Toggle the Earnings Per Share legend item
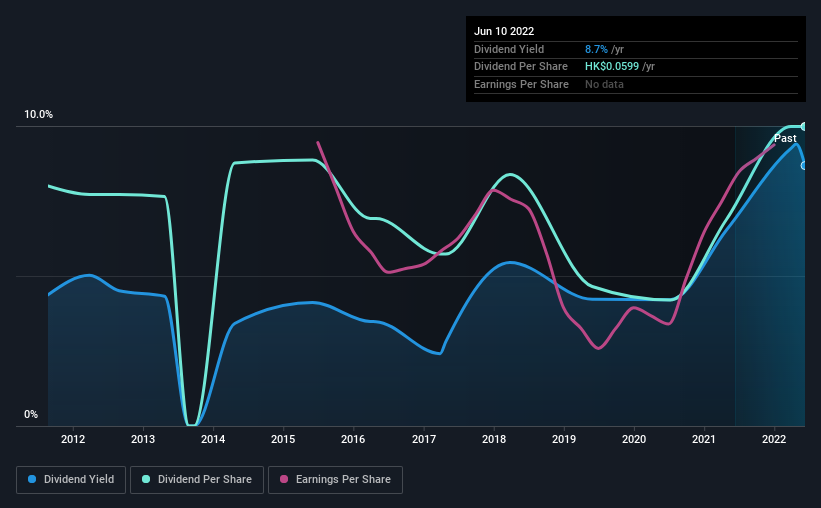 (x=335, y=480)
